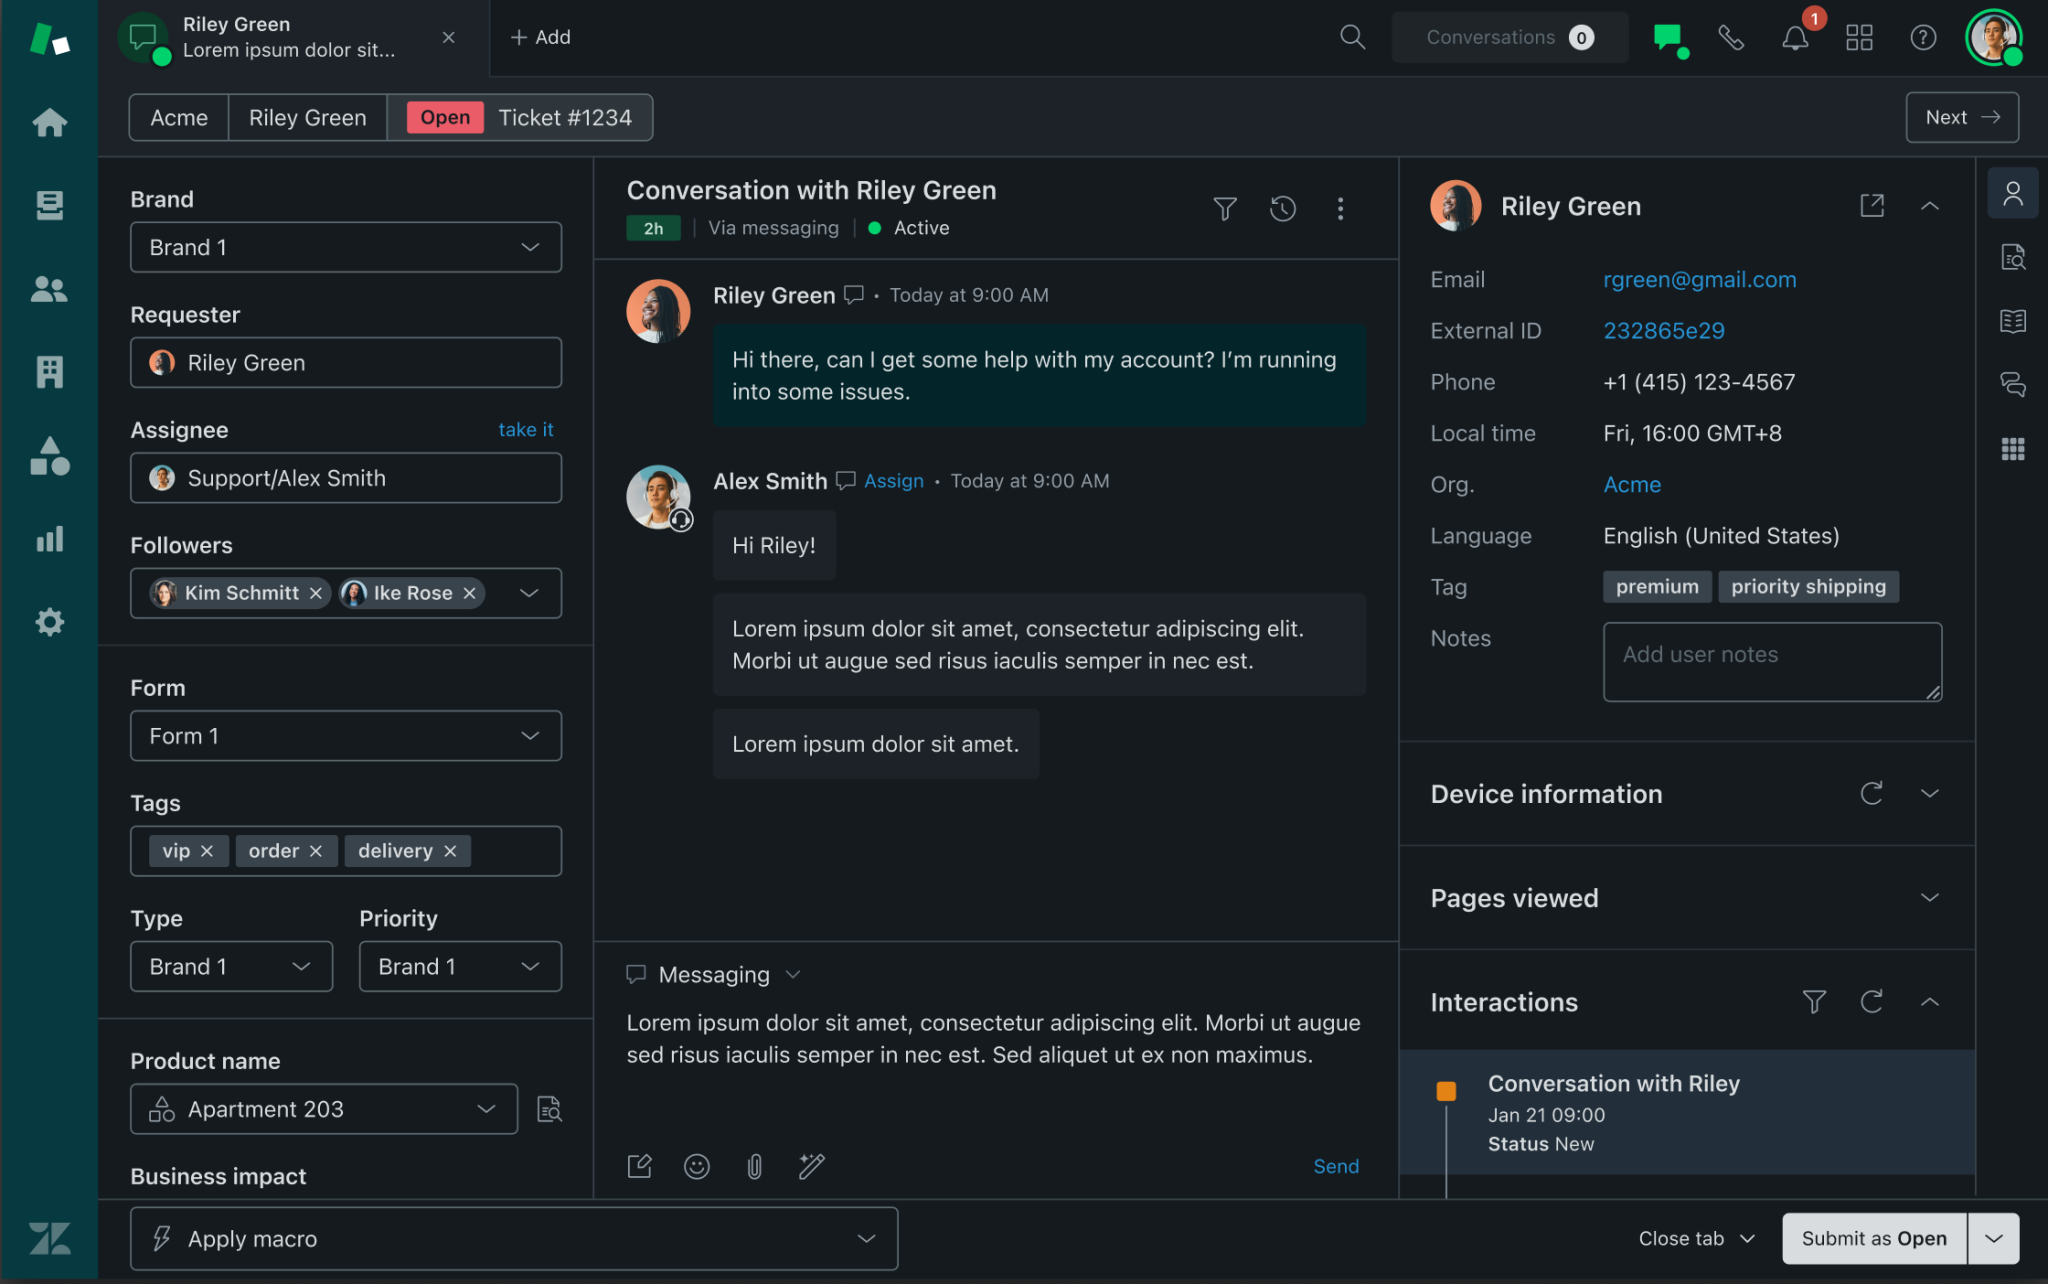
Task: Click the attach file paperclip icon
Action: [755, 1166]
